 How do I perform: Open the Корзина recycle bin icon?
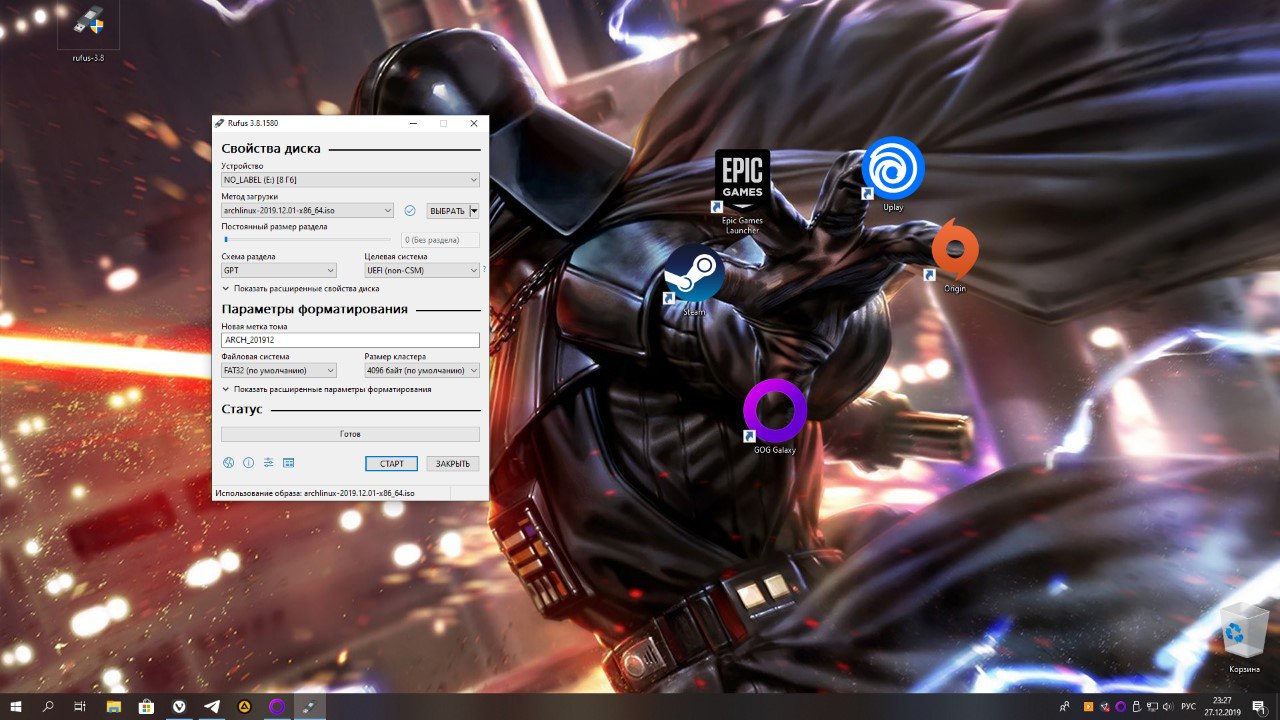coord(1245,639)
